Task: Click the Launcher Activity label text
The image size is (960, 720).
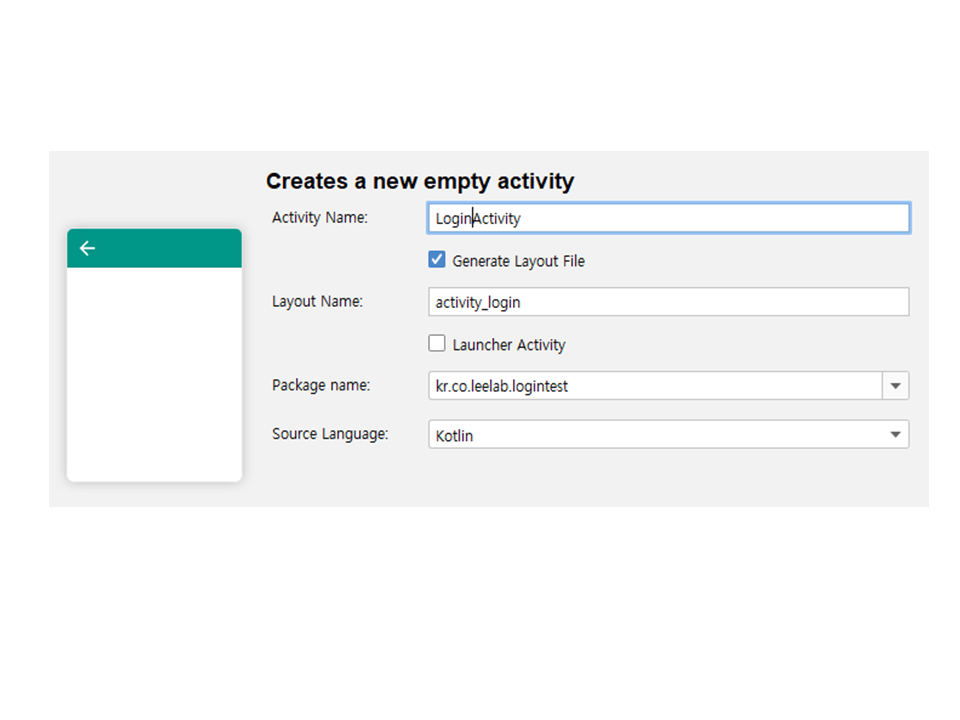Action: pos(508,345)
